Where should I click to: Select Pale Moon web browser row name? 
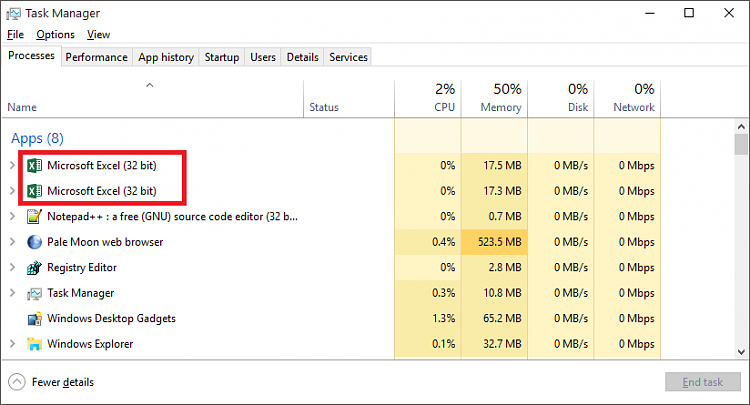(x=105, y=242)
